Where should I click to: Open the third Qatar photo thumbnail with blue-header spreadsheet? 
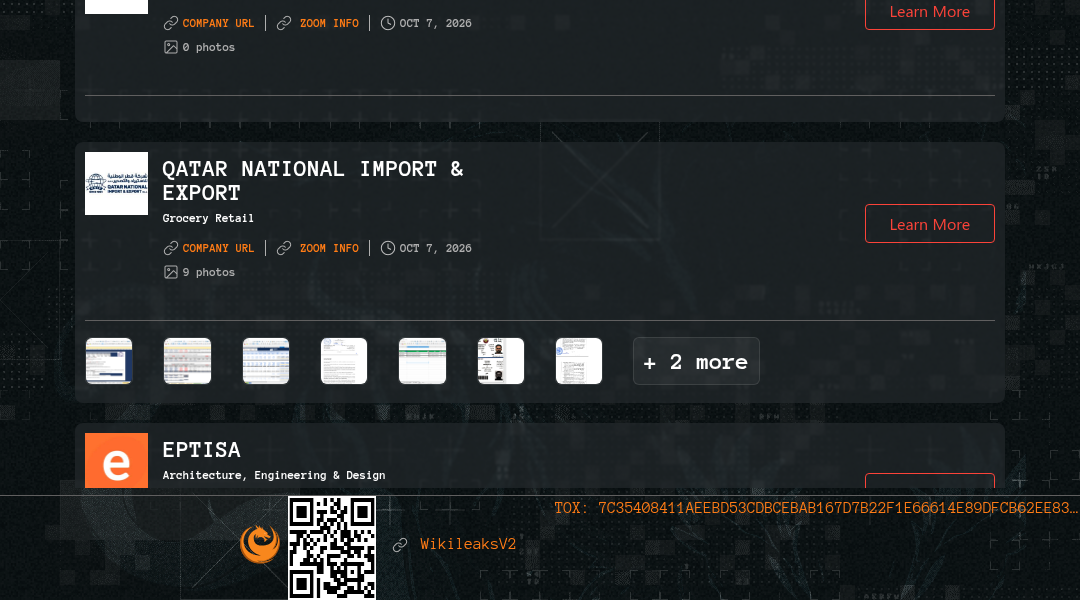(266, 360)
